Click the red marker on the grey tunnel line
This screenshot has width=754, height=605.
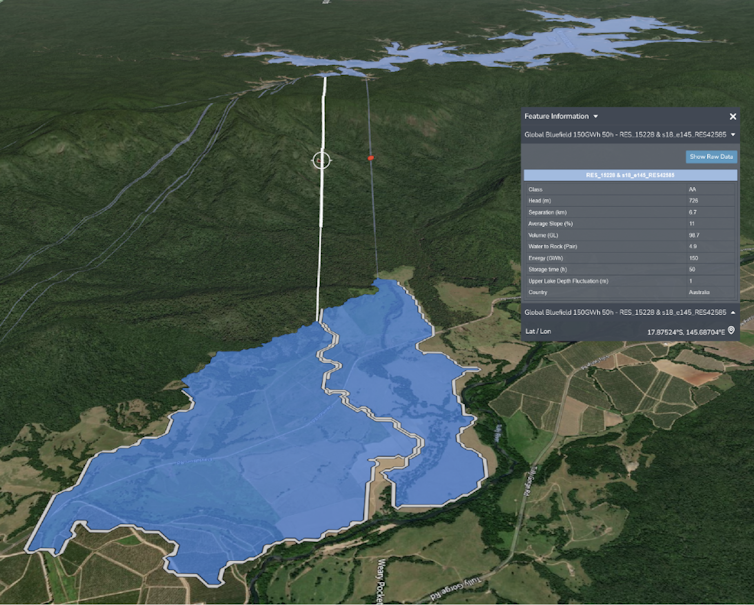click(371, 157)
